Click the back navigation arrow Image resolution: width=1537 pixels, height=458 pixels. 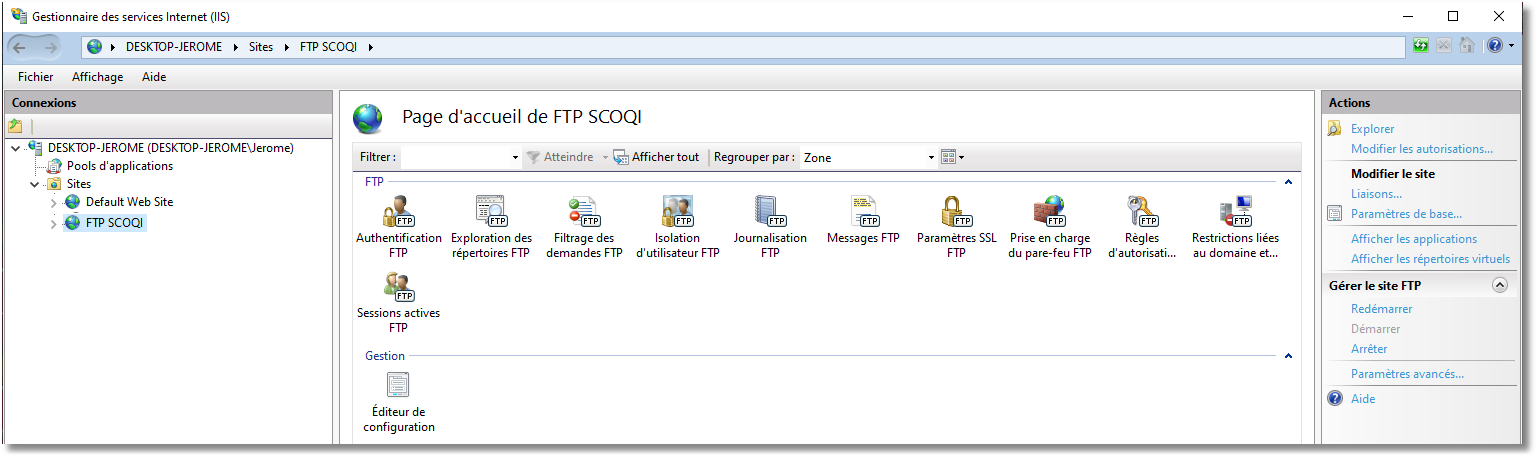coord(20,46)
